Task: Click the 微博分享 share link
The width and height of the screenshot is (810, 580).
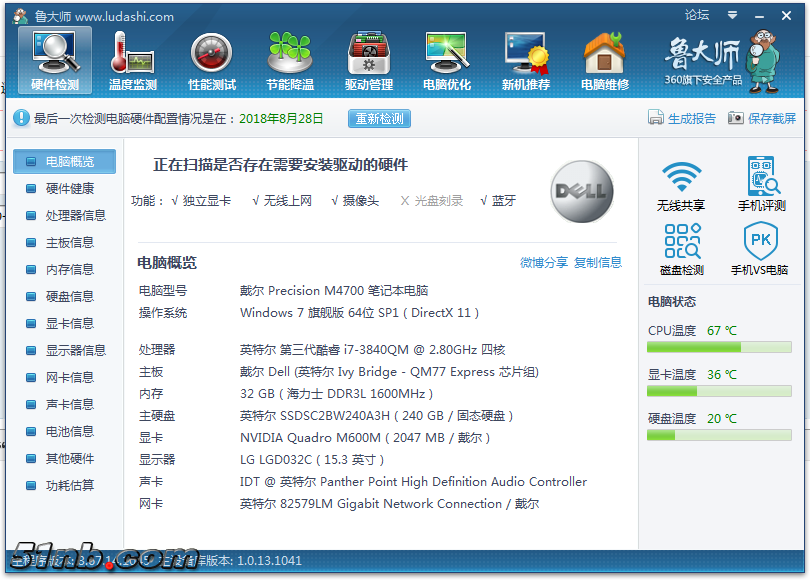Action: pyautogui.click(x=544, y=262)
